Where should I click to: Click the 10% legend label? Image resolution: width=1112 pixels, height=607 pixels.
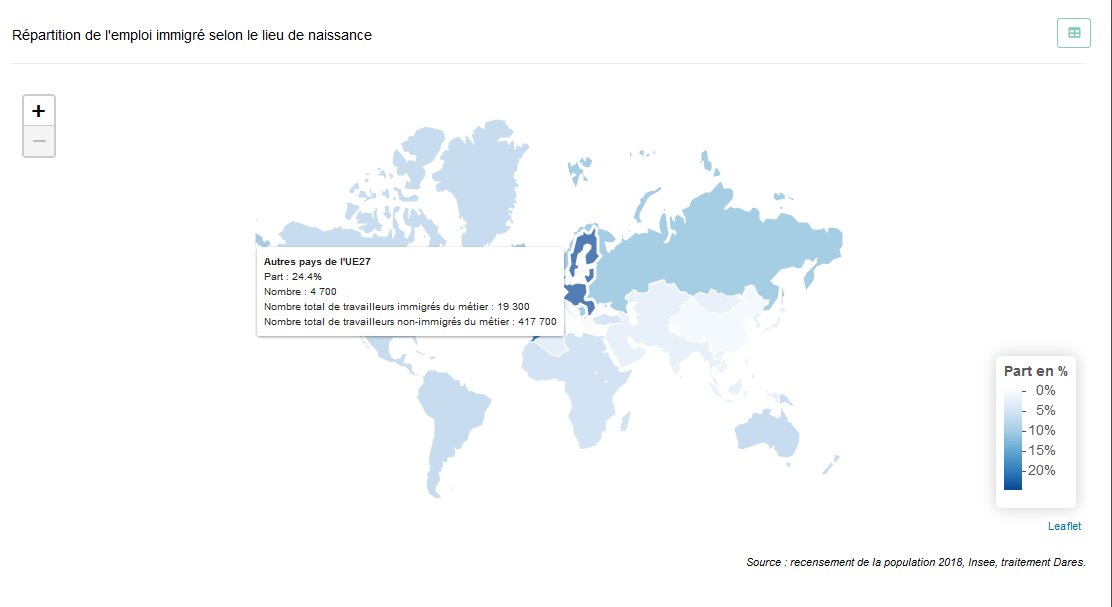point(1041,430)
